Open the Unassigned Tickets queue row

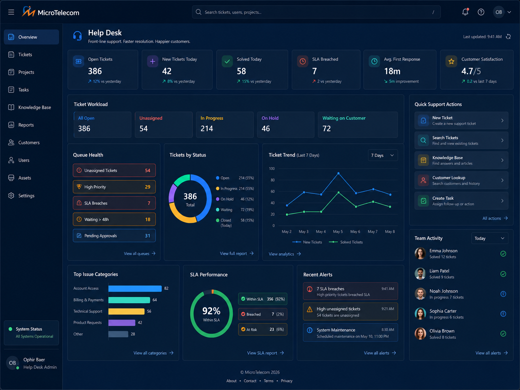click(x=114, y=170)
